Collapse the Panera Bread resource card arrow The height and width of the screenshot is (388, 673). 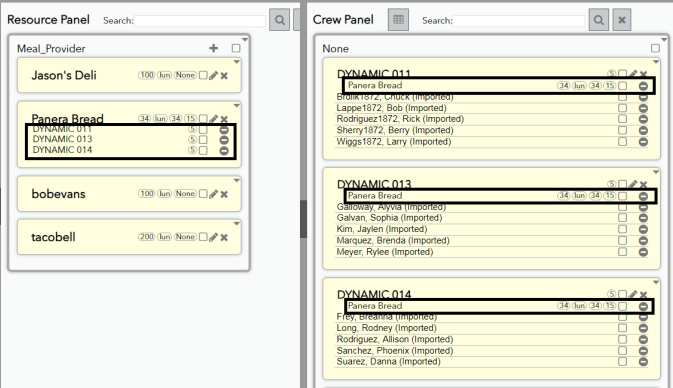click(x=236, y=105)
